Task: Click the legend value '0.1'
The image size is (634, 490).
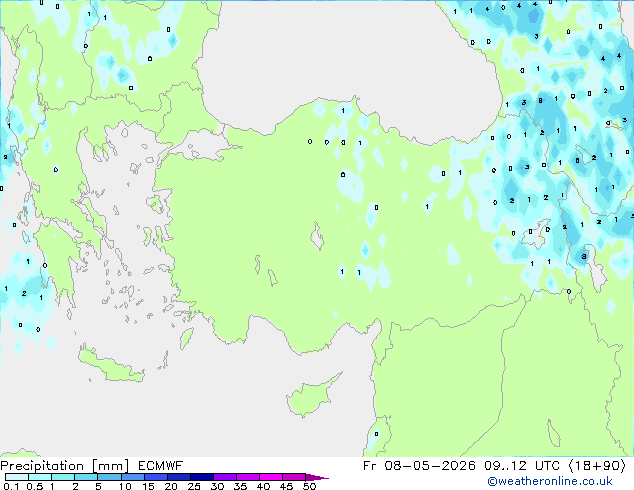Action: (x=11, y=486)
